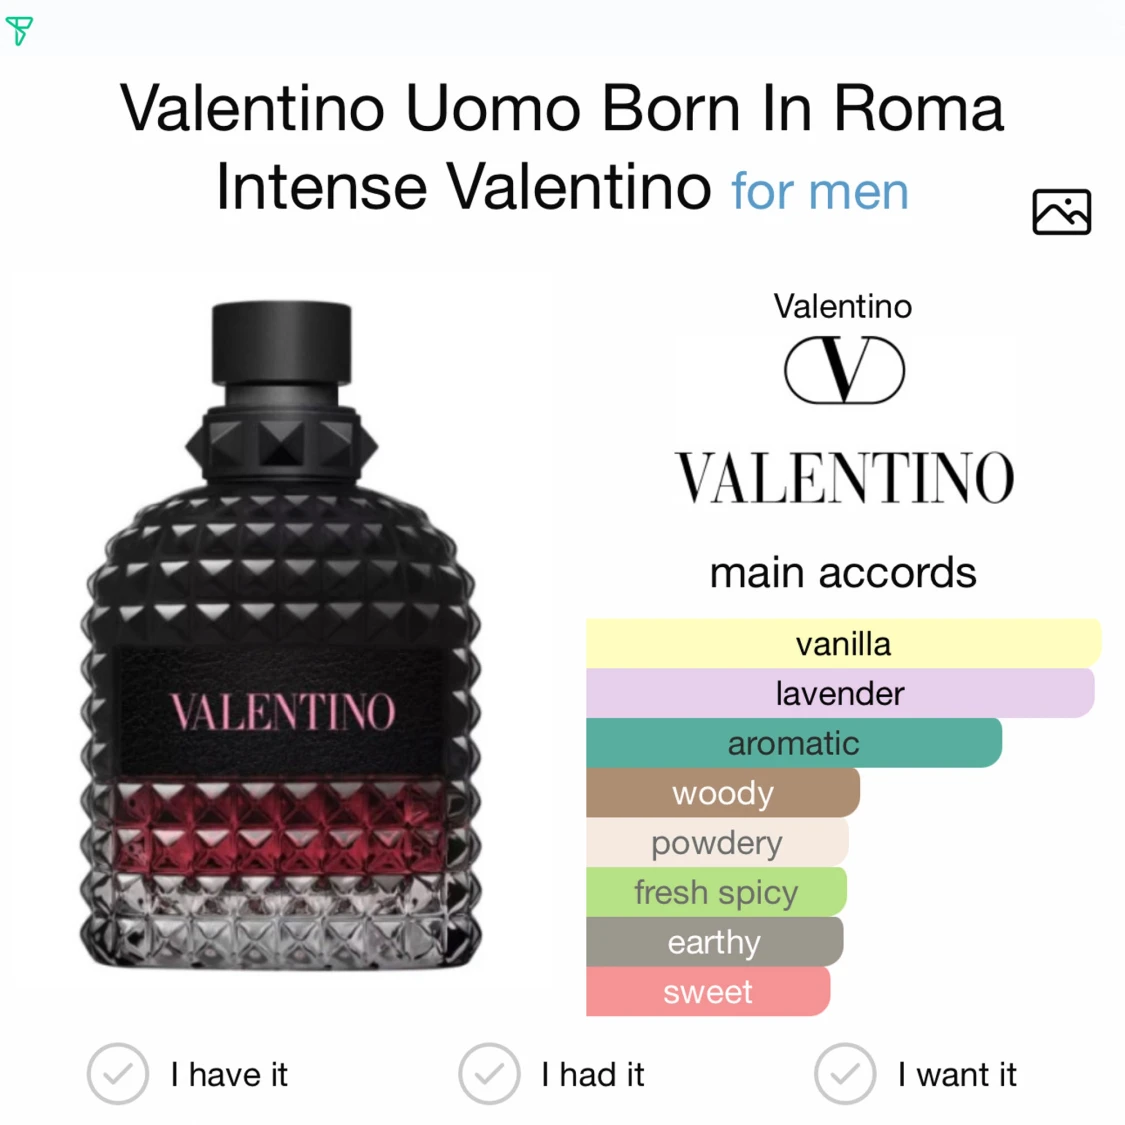Select the fresh spicy accord bar

[x=716, y=892]
